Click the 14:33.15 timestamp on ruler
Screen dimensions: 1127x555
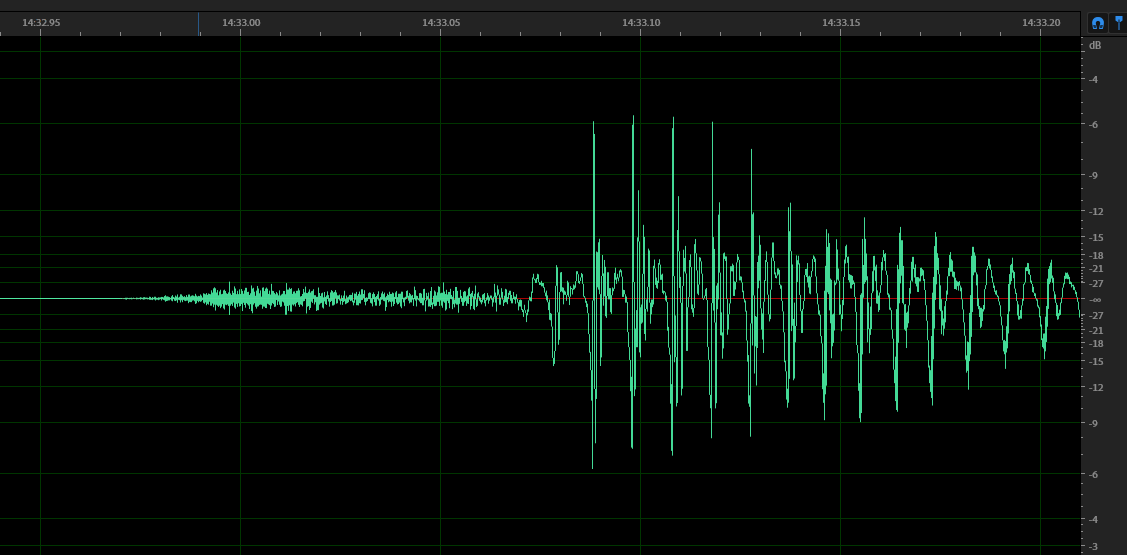tap(841, 22)
